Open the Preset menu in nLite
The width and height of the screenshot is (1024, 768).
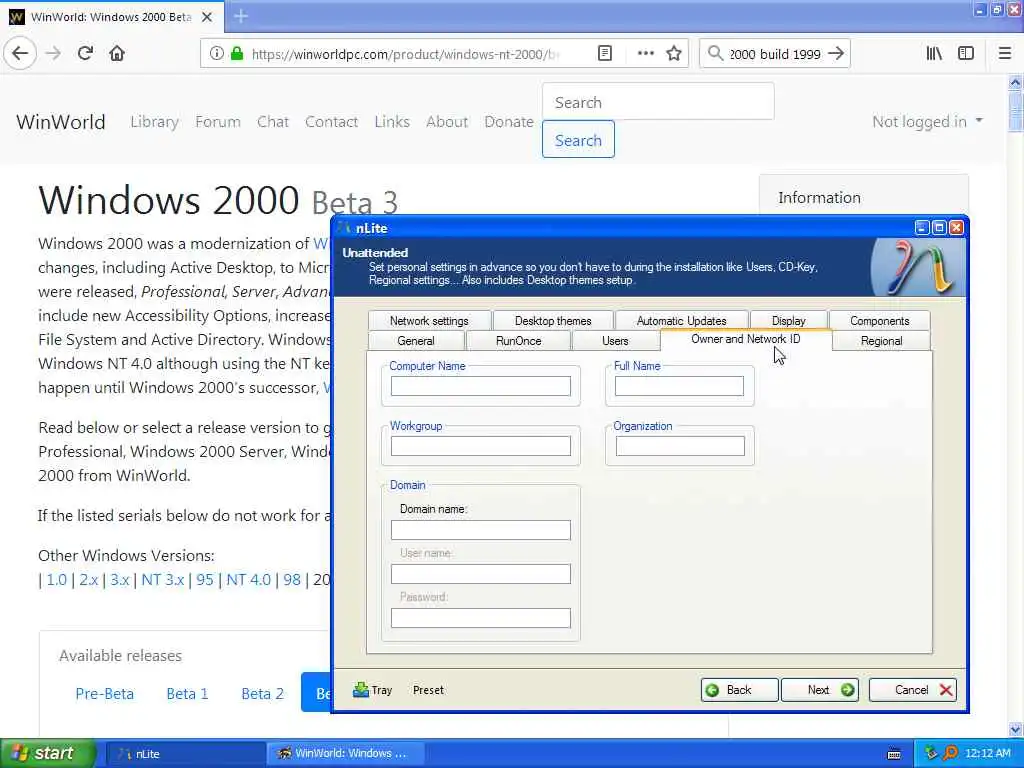click(428, 690)
